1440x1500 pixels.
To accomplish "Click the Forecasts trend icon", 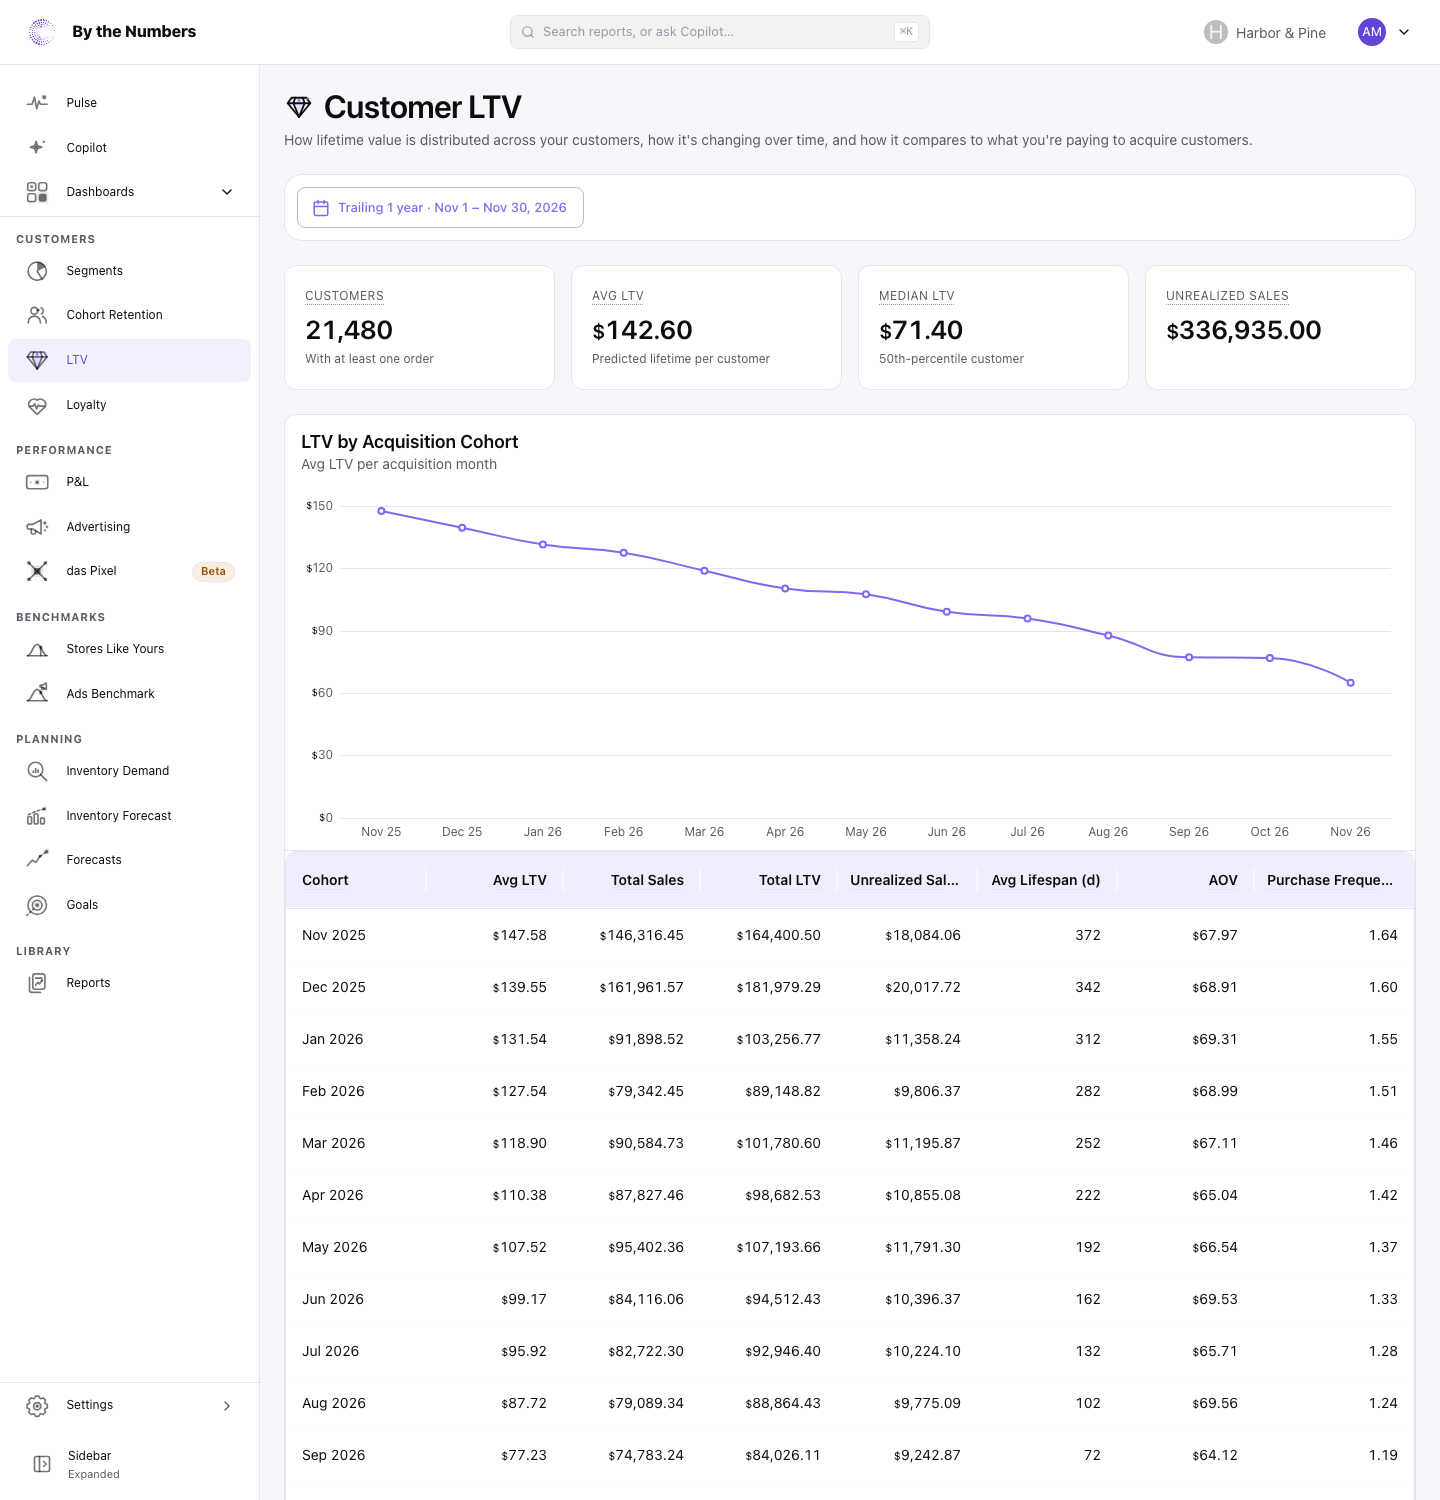I will [x=37, y=860].
